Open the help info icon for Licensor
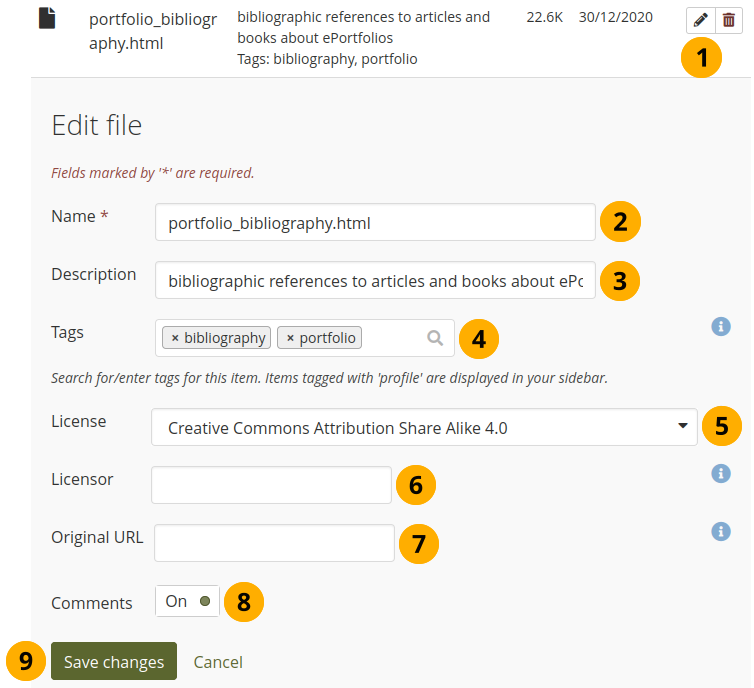754x688 pixels. [720, 473]
